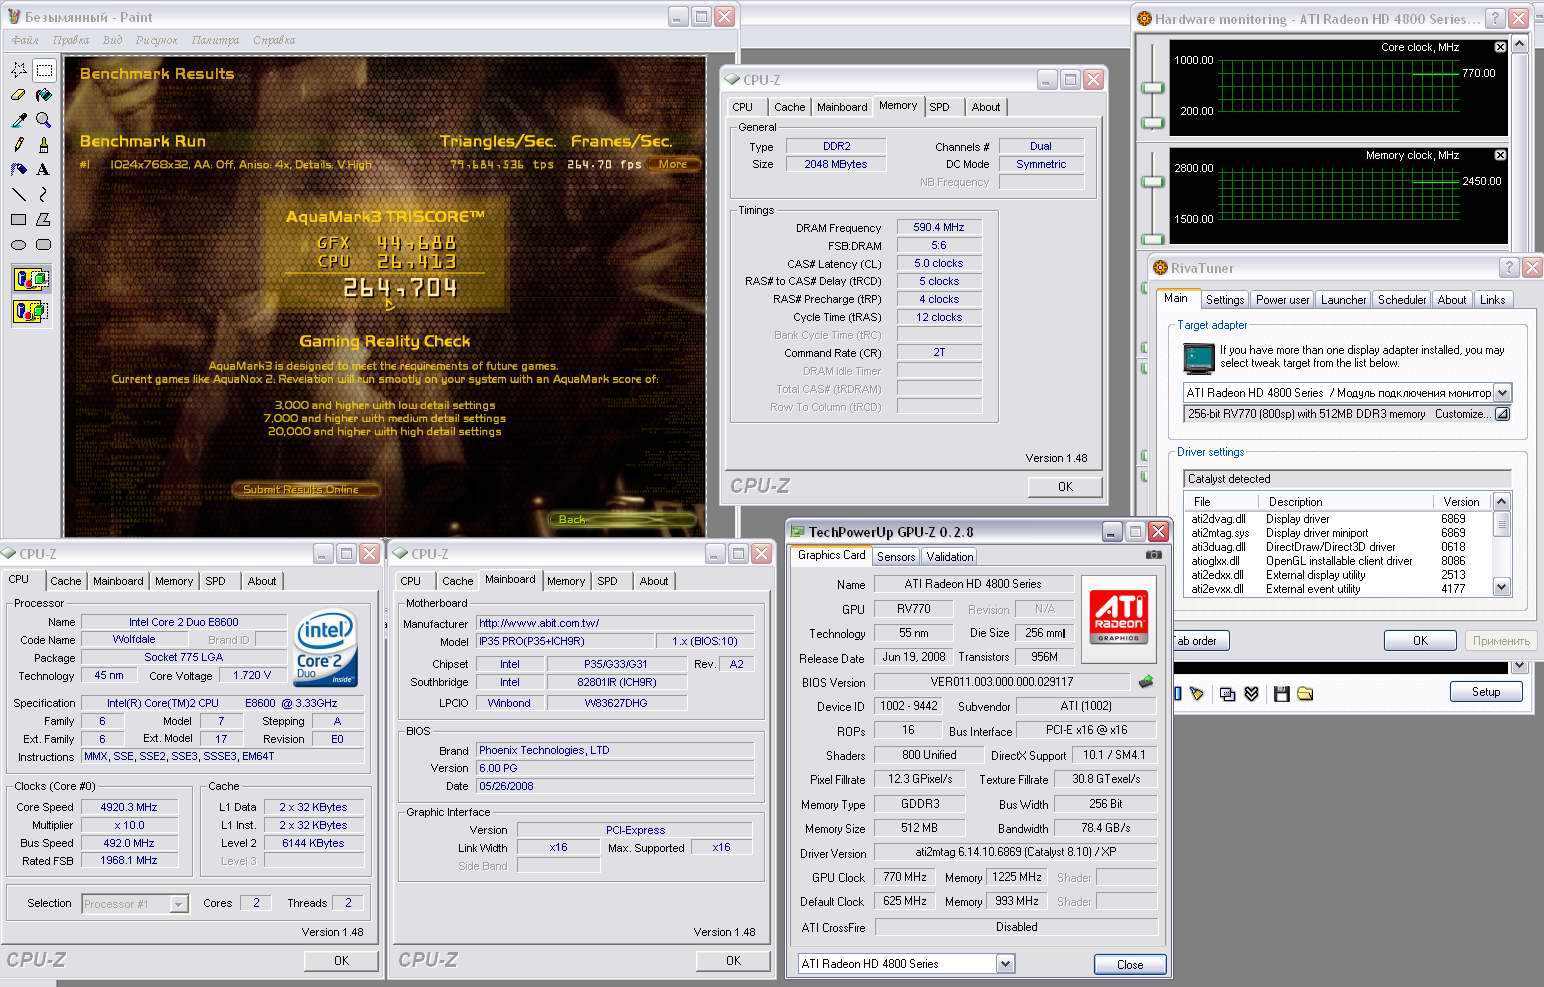Screen dimensions: 1544x987
Task: Select the Magnifier tool in Paint
Action: [44, 120]
